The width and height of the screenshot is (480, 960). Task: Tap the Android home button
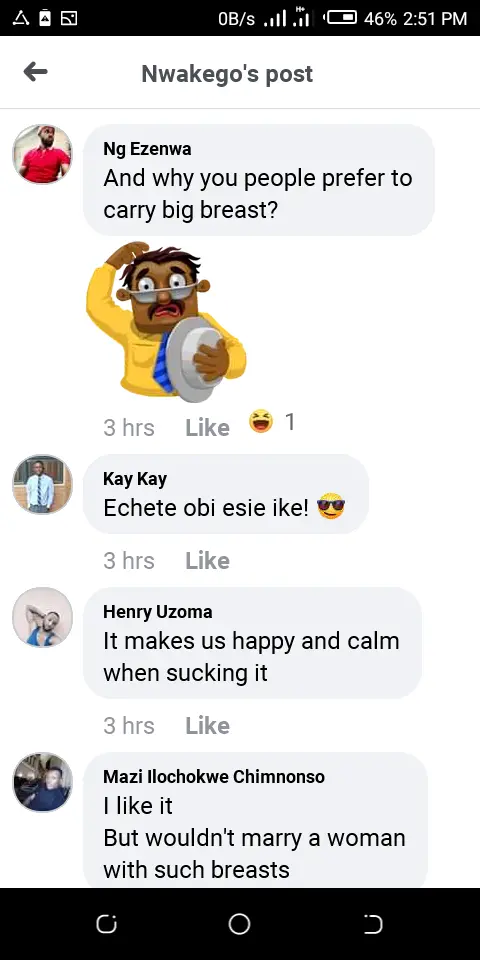click(239, 924)
